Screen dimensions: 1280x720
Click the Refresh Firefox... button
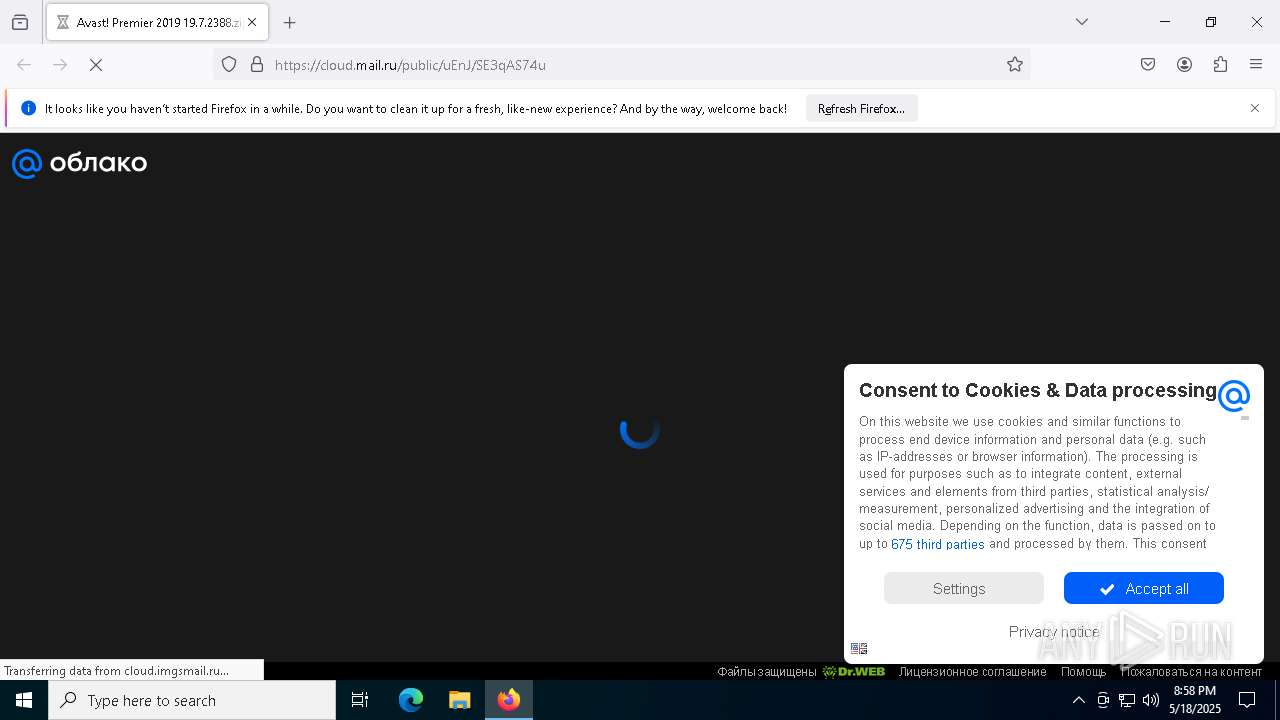click(x=861, y=109)
